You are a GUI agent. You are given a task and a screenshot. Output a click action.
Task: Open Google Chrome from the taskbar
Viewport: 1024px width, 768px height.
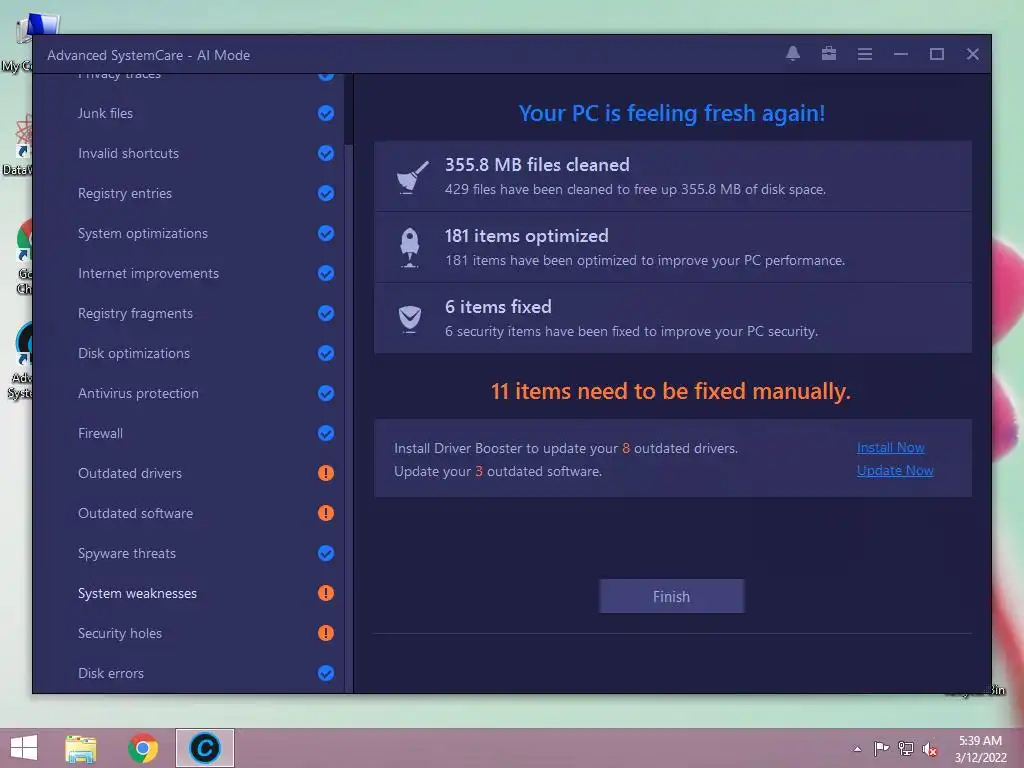(x=142, y=748)
